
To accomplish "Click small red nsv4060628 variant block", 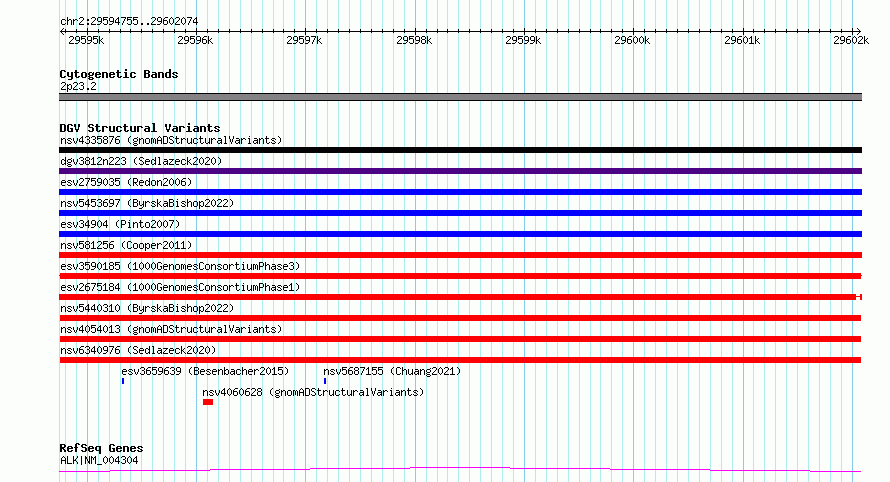I will [208, 402].
